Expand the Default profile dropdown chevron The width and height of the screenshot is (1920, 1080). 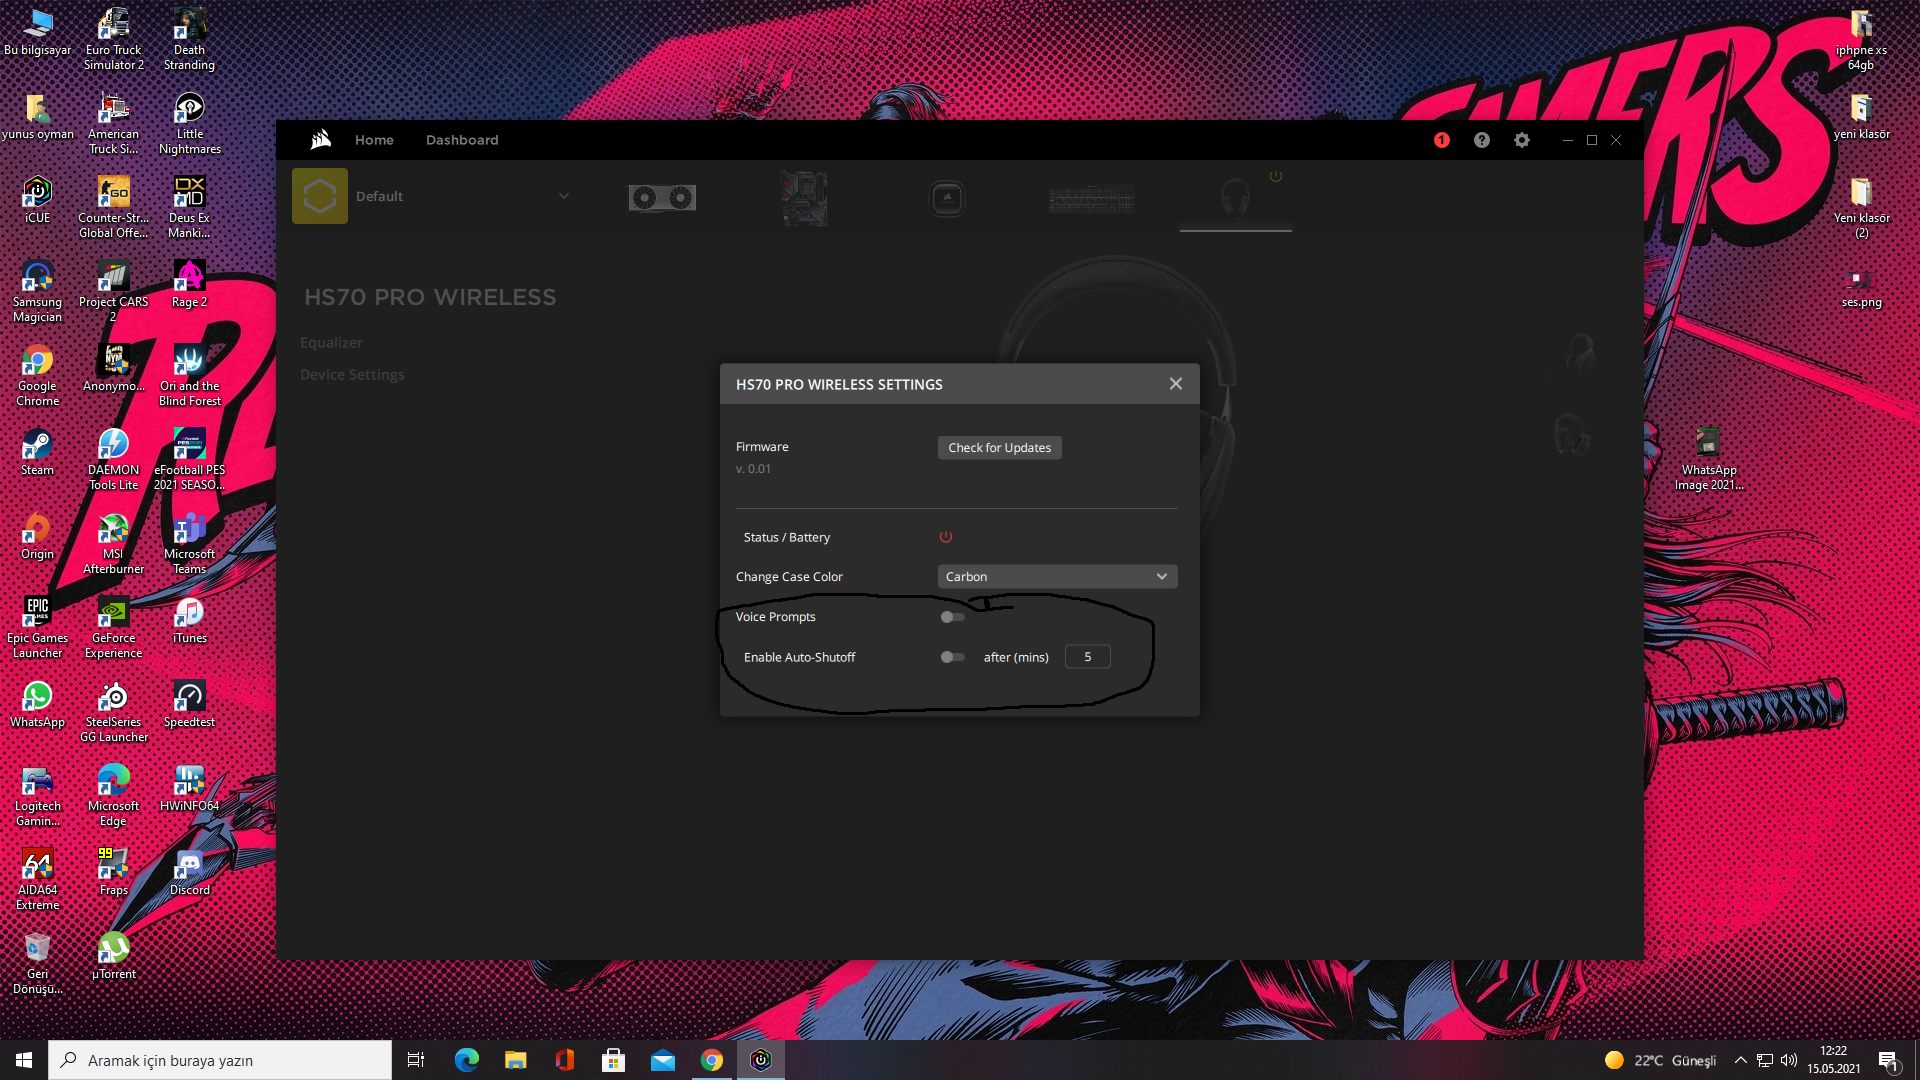[x=564, y=196]
